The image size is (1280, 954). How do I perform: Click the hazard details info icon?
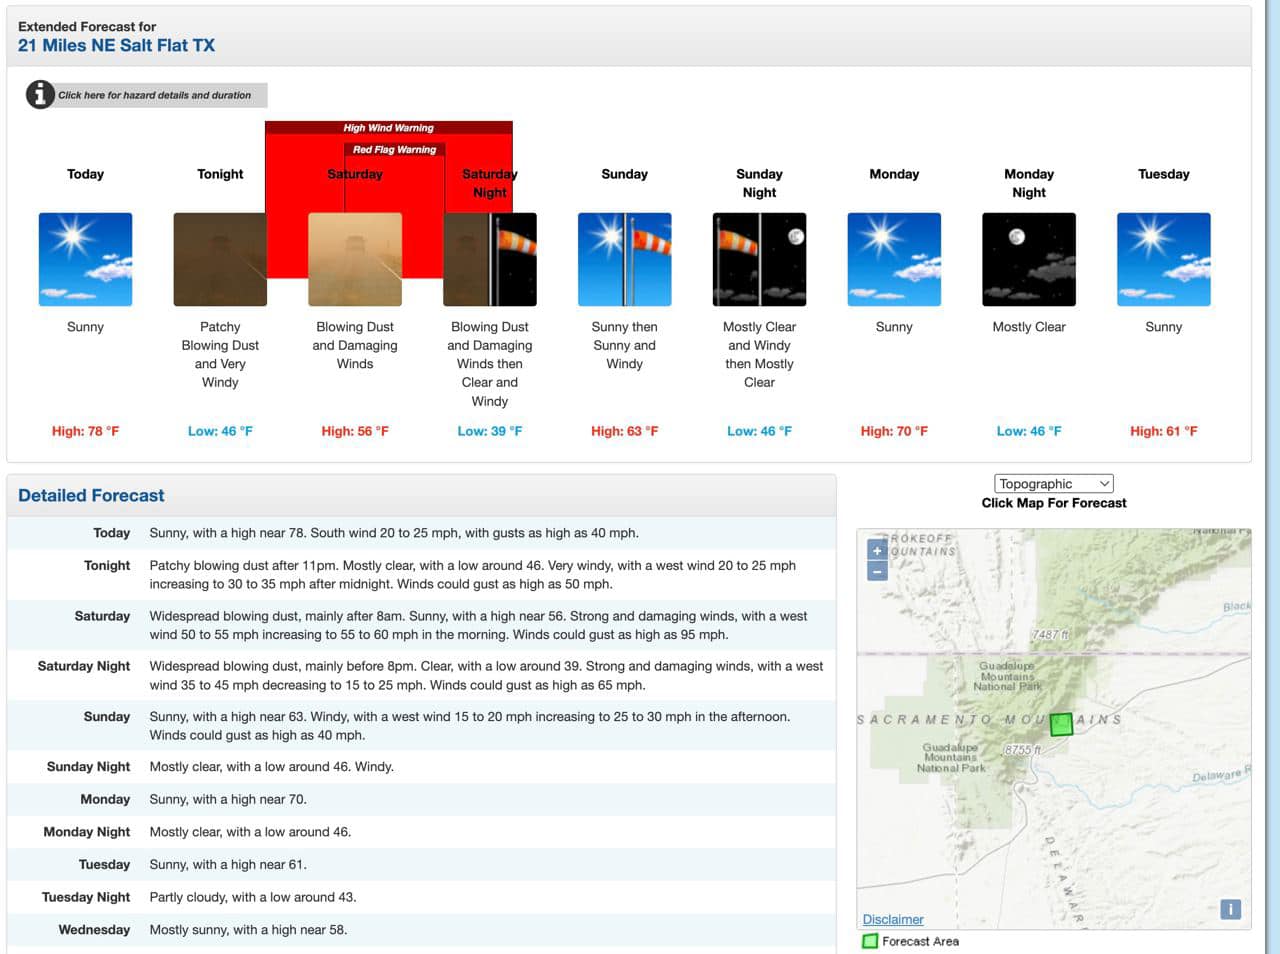[40, 95]
